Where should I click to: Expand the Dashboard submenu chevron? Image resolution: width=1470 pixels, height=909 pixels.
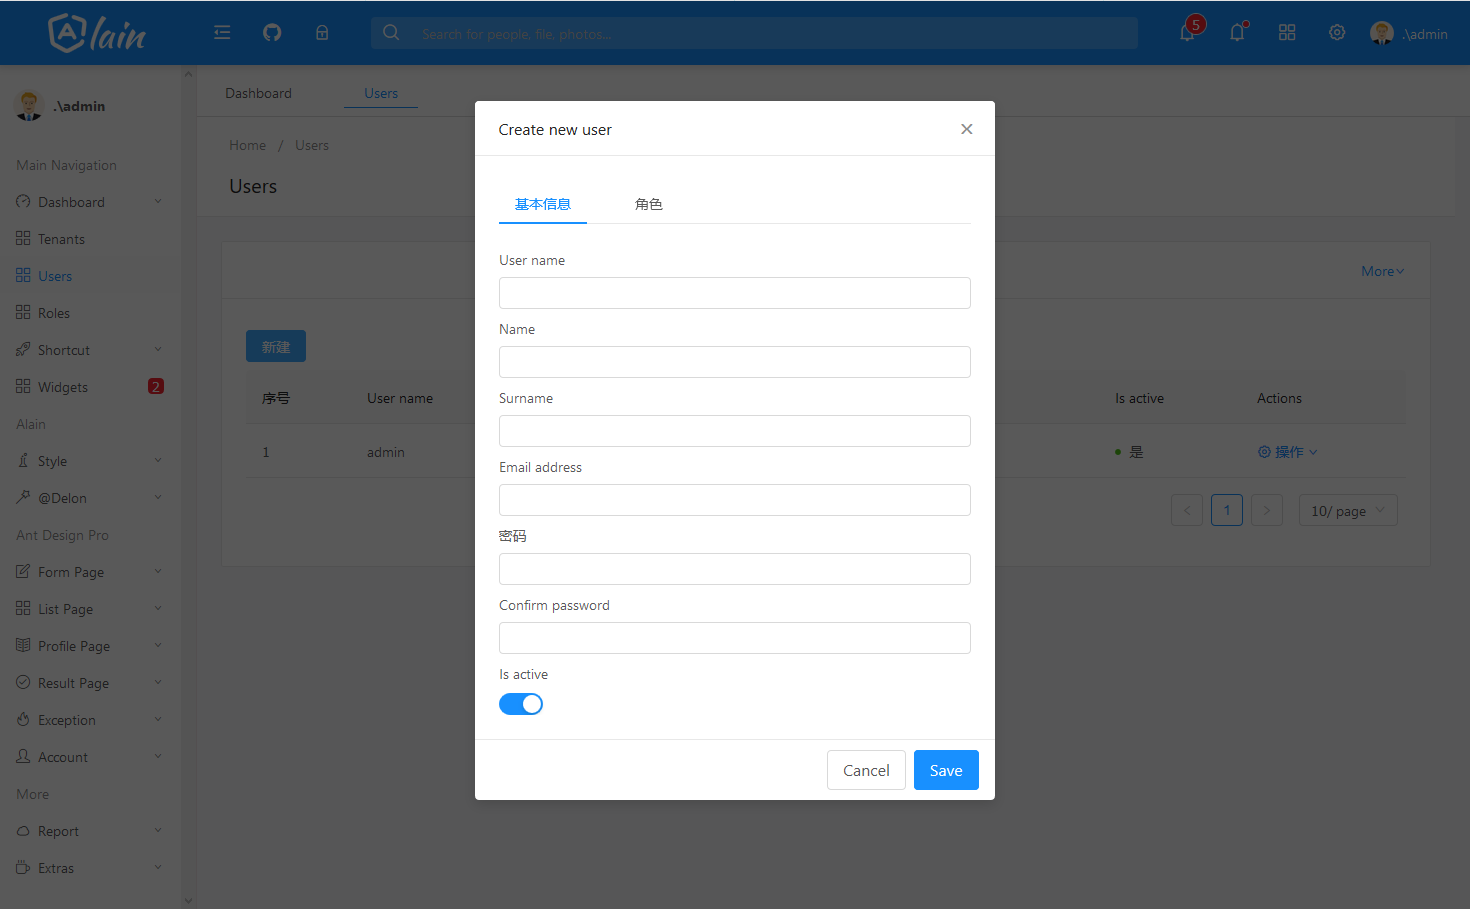point(158,202)
